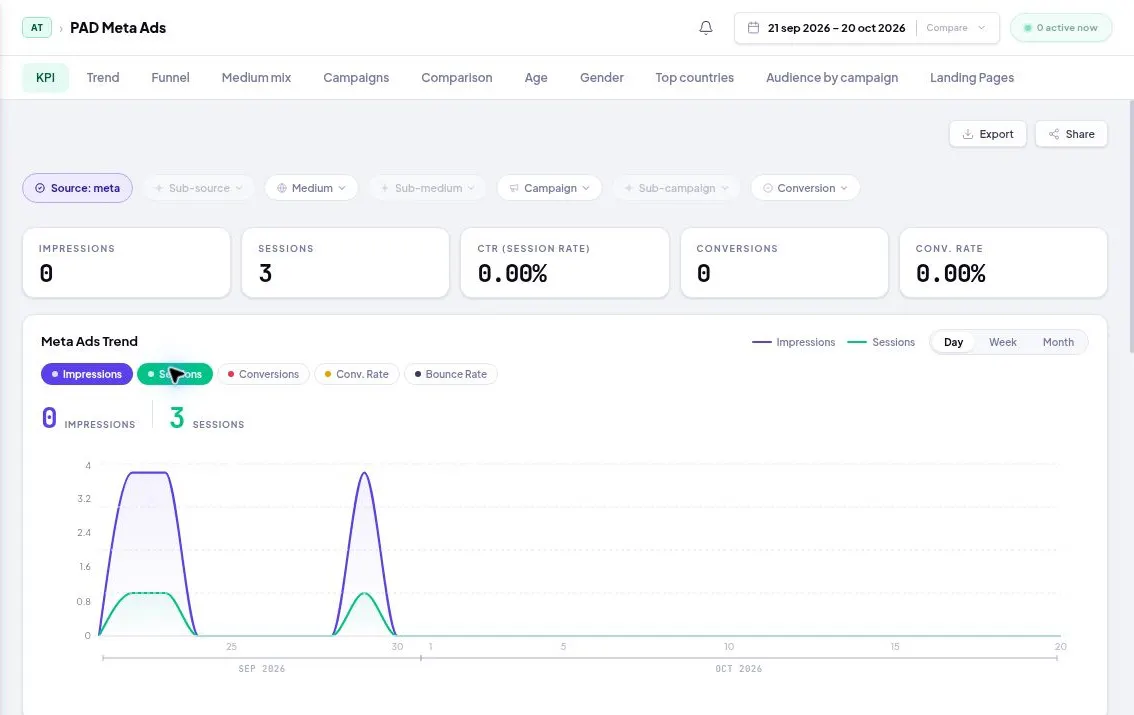Screen dimensions: 1134x715
Task: Expand the Sub-campaign filter dropdown
Action: point(676,188)
